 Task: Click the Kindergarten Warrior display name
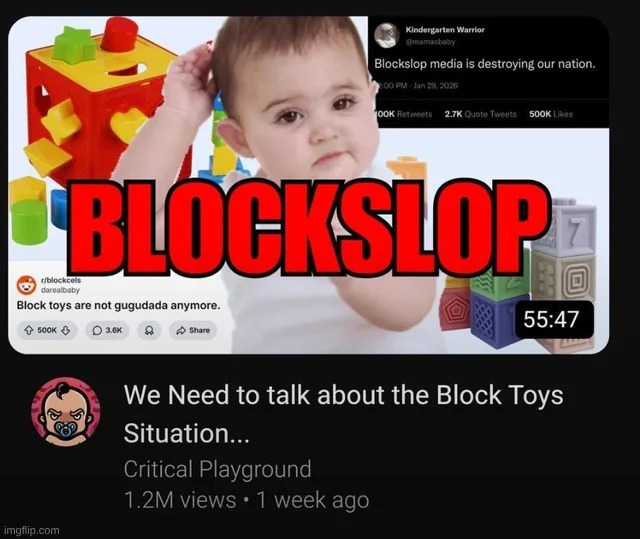pyautogui.click(x=445, y=30)
